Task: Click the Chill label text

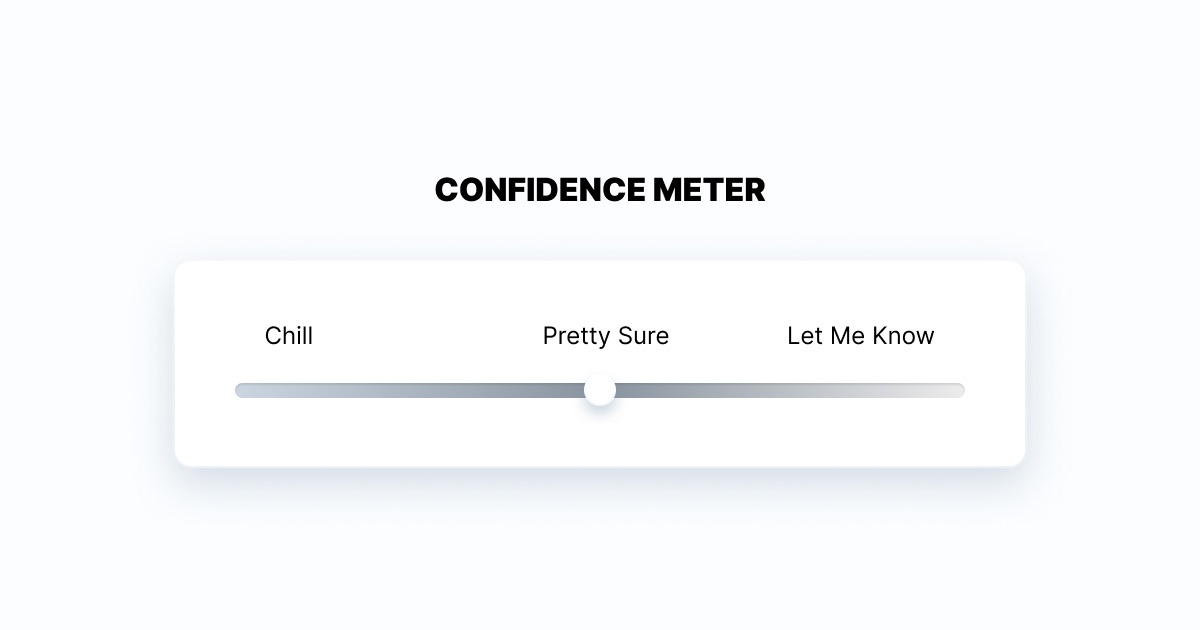Action: [288, 336]
